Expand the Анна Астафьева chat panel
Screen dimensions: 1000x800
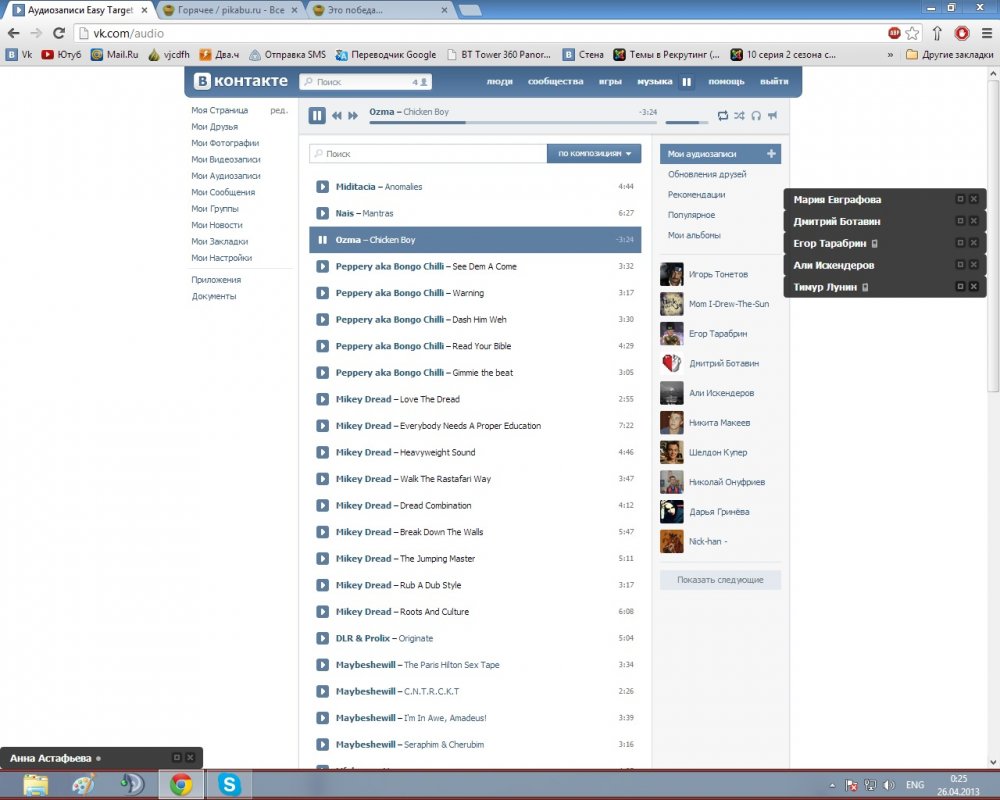[x=177, y=758]
